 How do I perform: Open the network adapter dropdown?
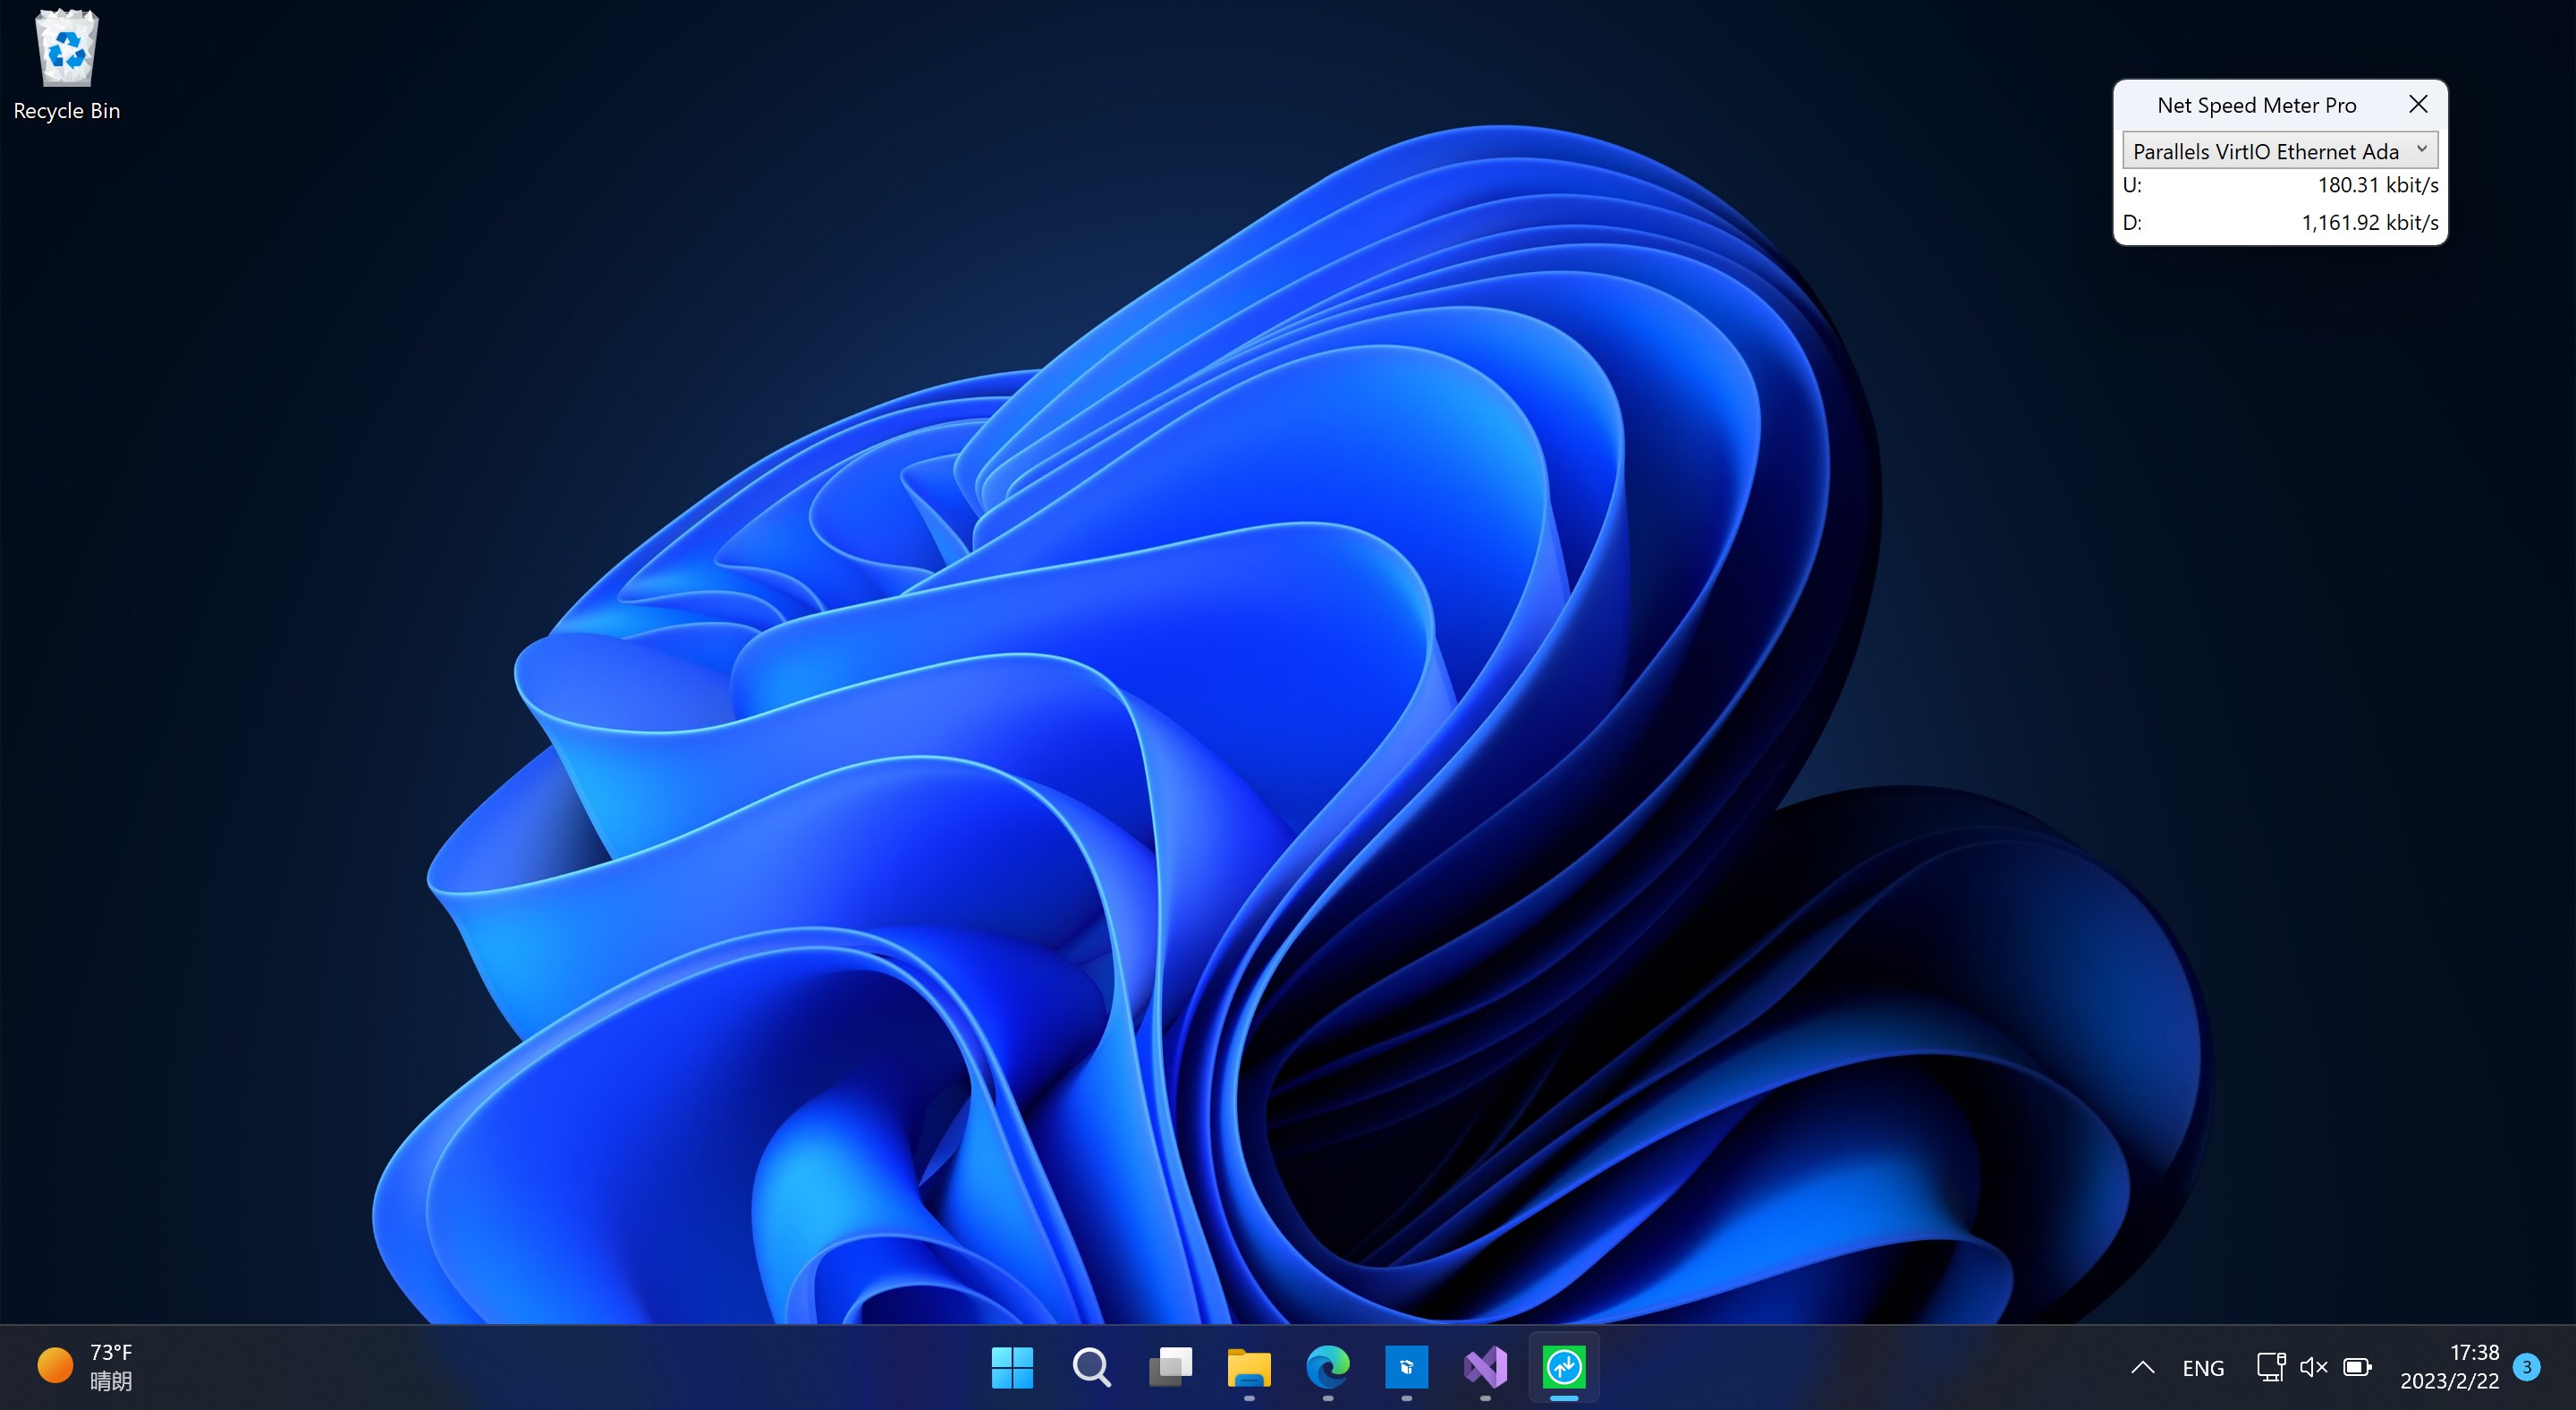click(x=2265, y=151)
